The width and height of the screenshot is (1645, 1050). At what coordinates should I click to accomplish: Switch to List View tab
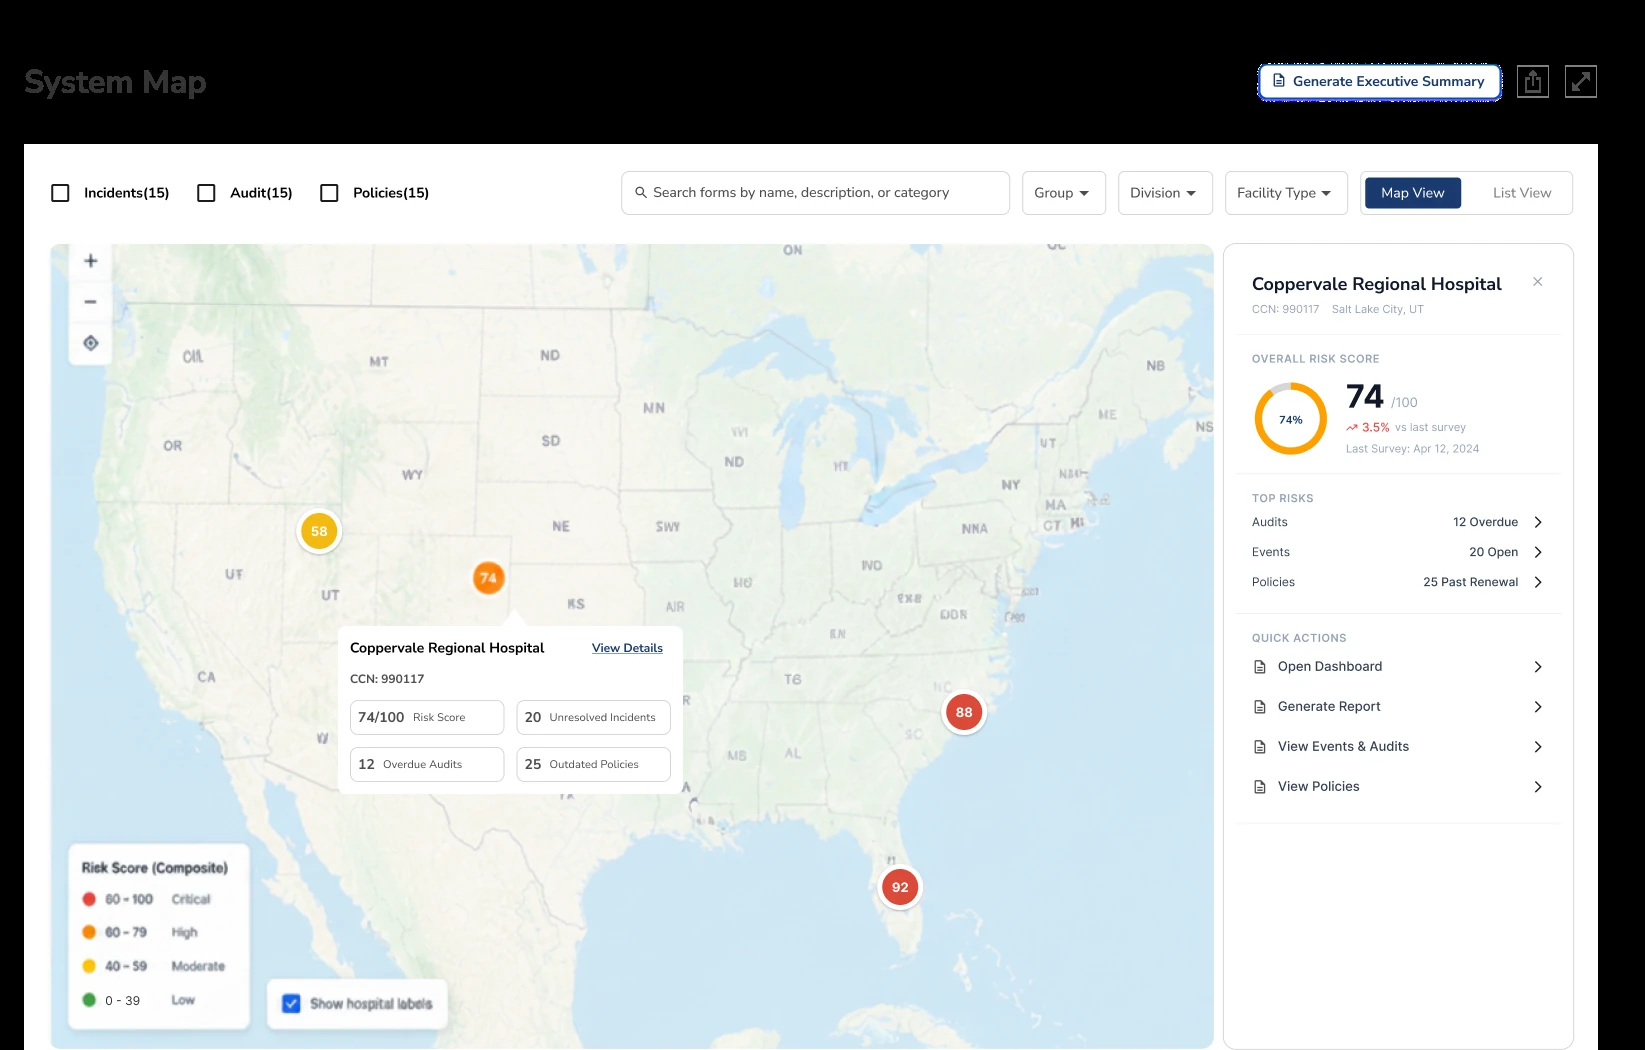coord(1522,193)
